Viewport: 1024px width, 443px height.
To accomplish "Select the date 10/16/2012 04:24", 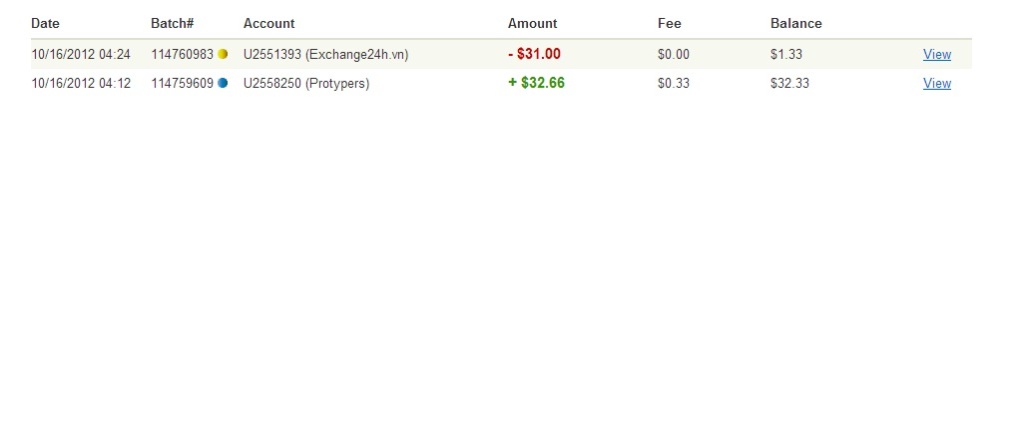I will pos(81,54).
